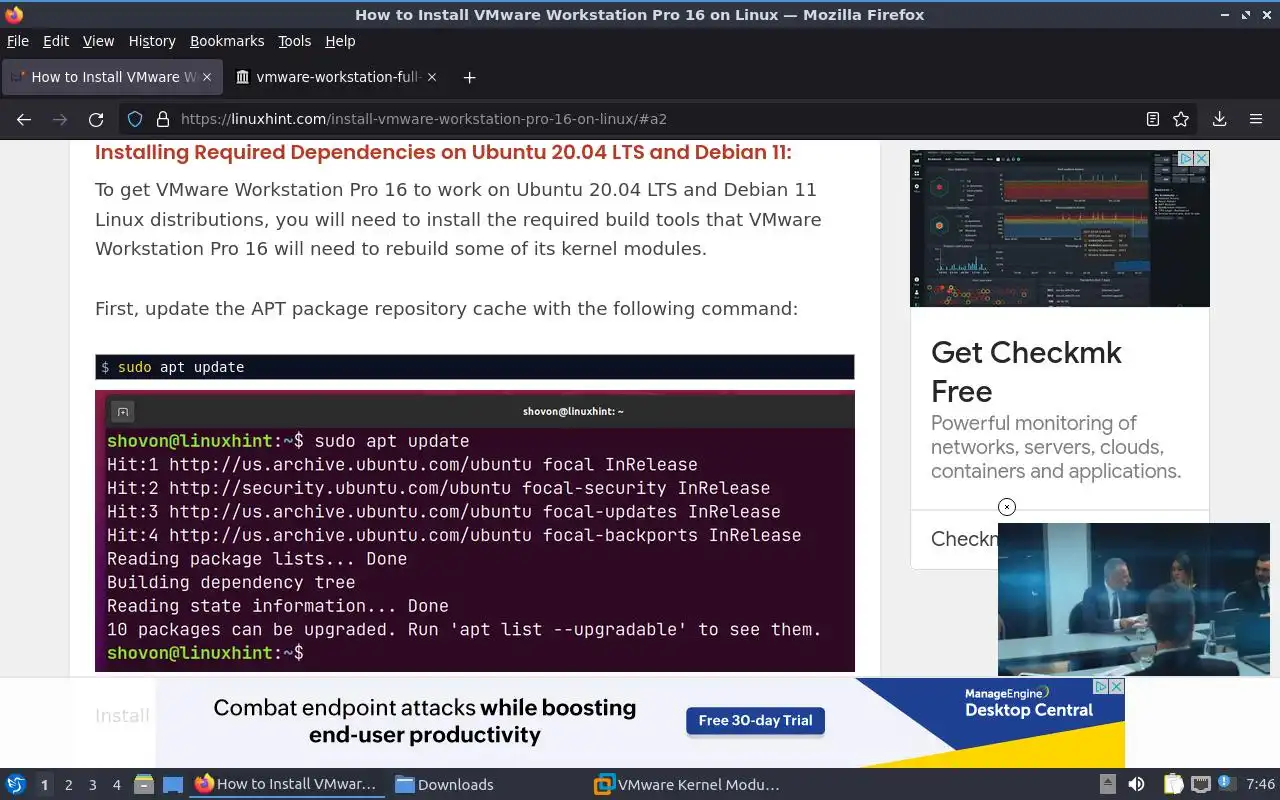
Task: Click 'First, update the APT package' sentence
Action: tap(446, 309)
